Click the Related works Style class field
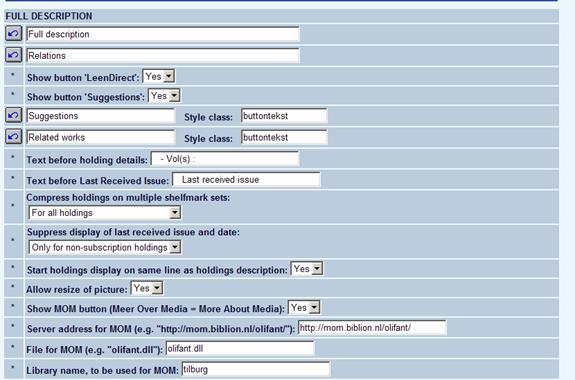The image size is (575, 380). coord(284,138)
